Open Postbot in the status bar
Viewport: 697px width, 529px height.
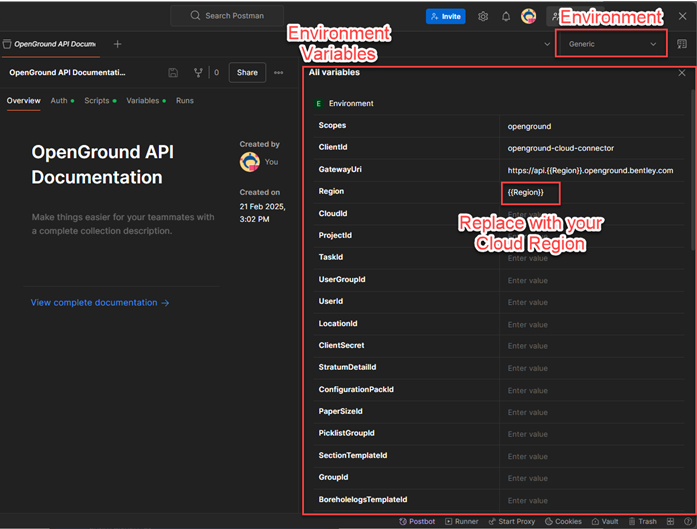pyautogui.click(x=417, y=521)
